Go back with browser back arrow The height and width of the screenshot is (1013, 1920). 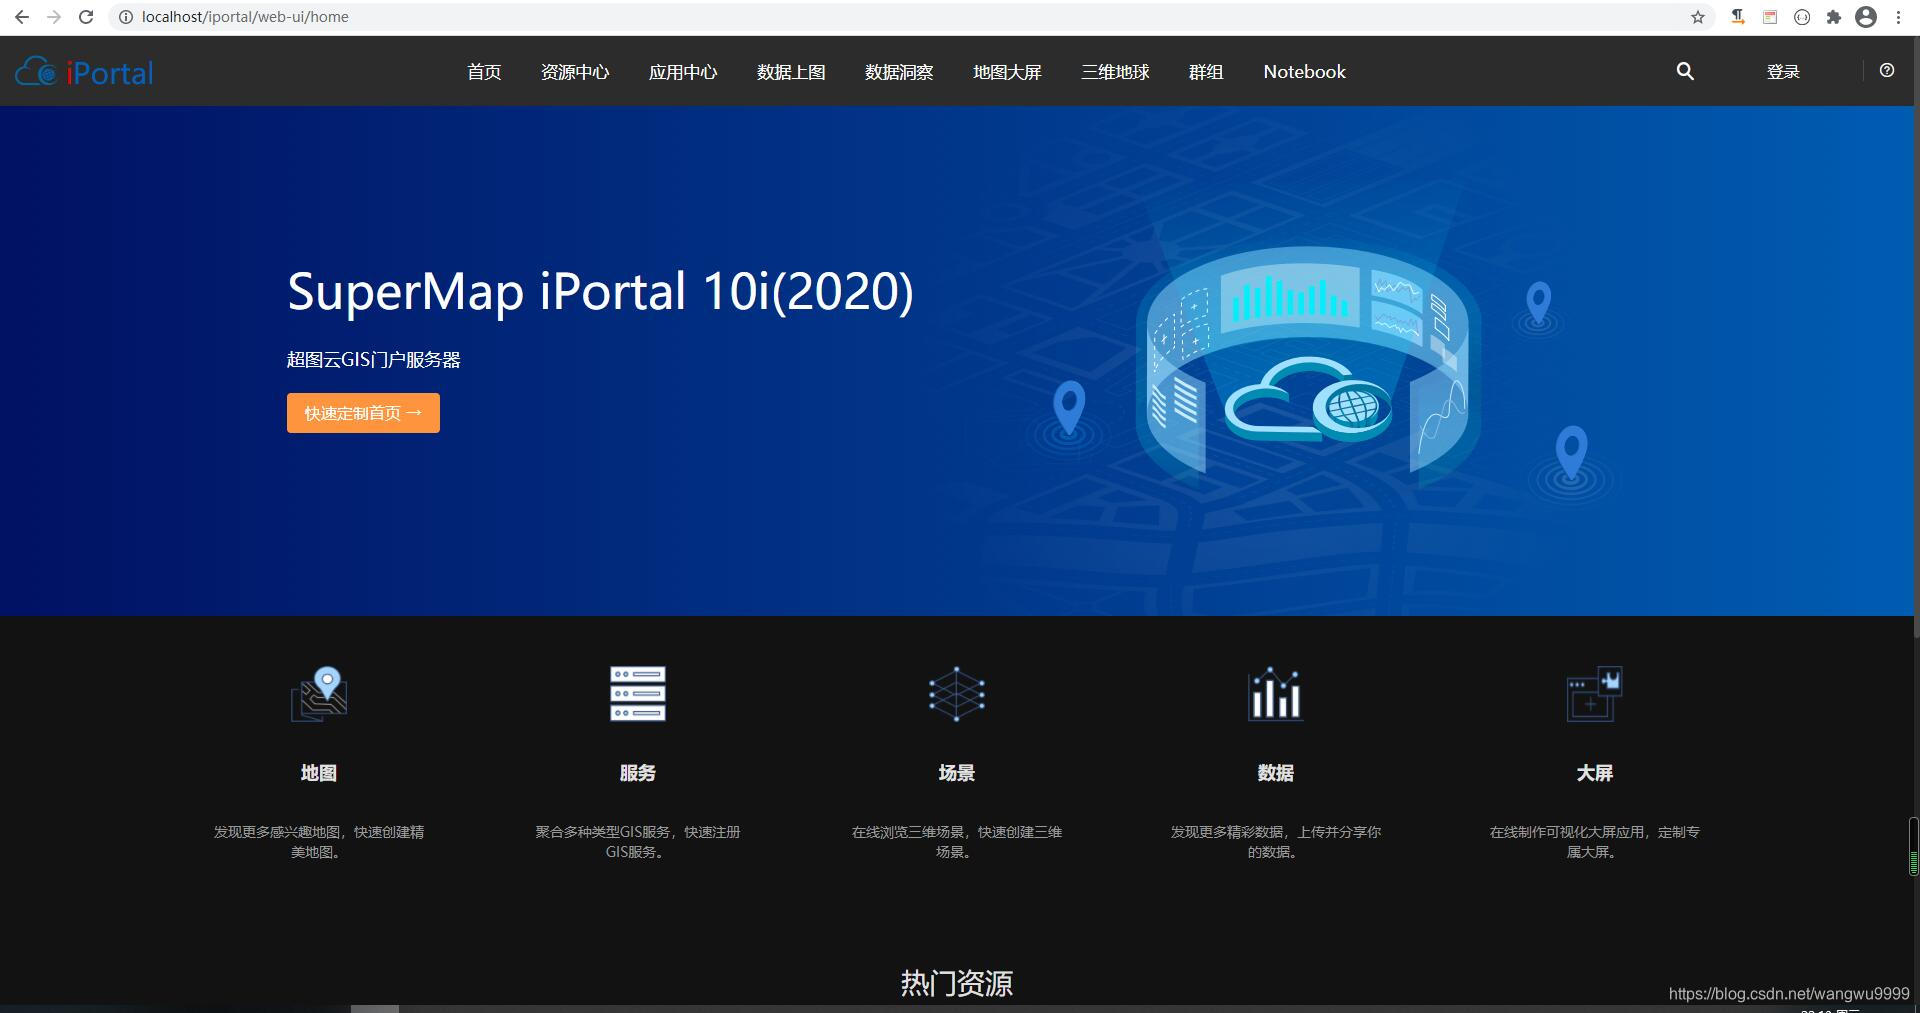[22, 17]
